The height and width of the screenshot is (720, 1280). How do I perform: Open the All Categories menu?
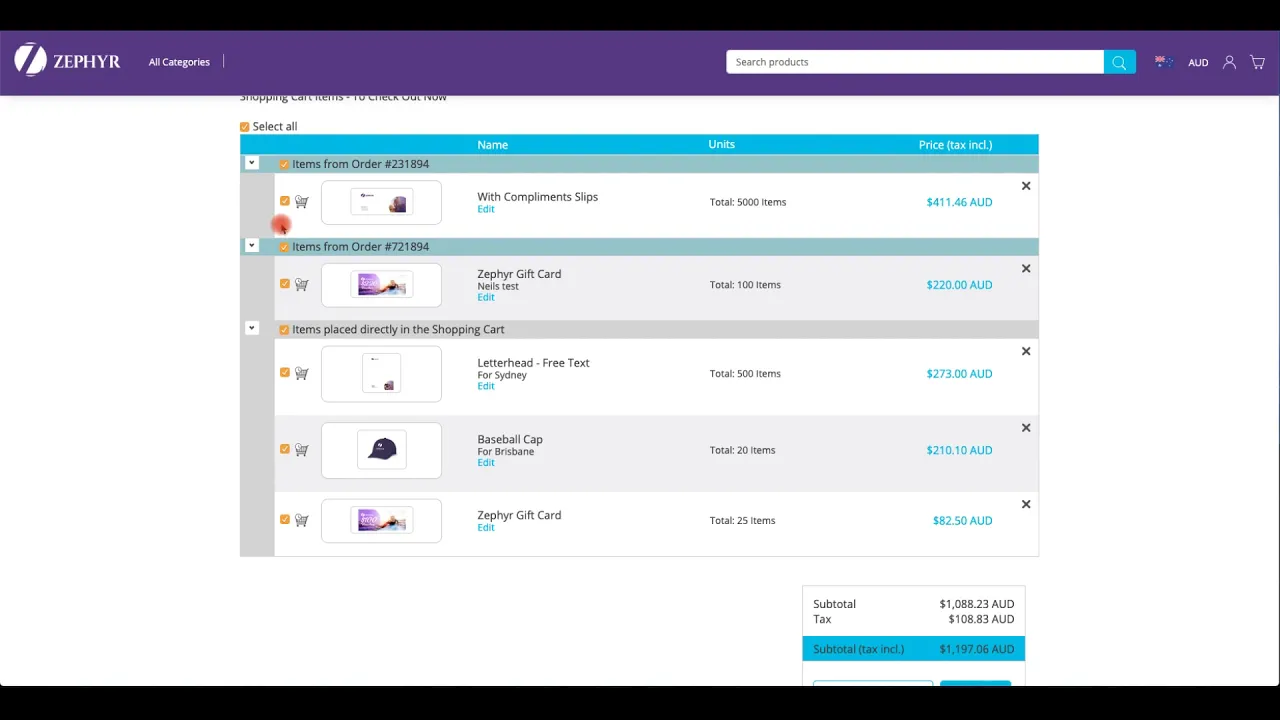[179, 62]
